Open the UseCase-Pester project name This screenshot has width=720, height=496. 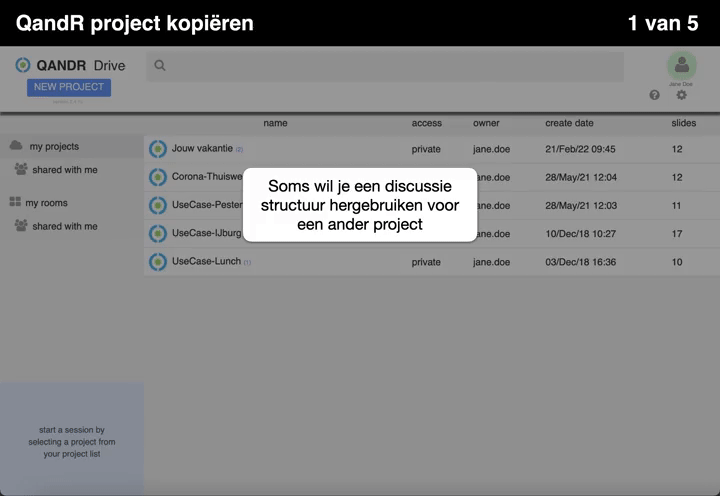click(x=207, y=205)
